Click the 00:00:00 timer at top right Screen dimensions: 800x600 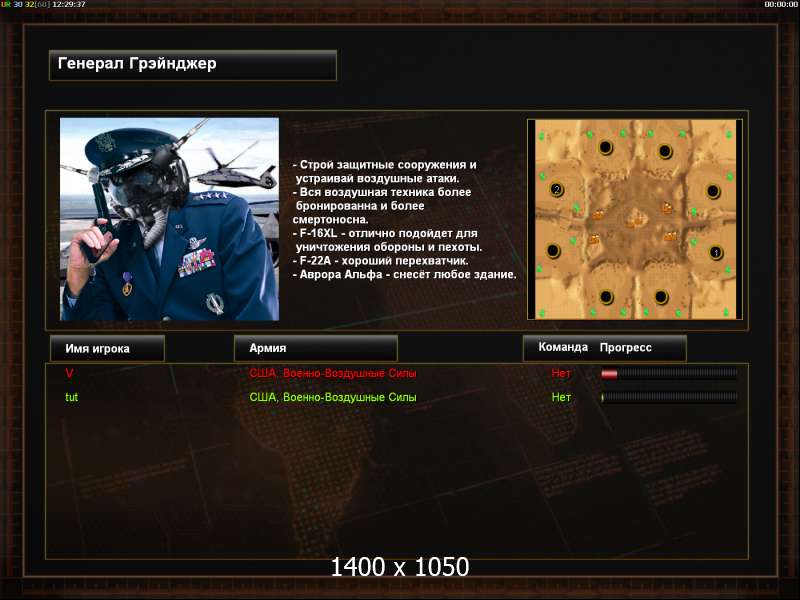tap(781, 4)
